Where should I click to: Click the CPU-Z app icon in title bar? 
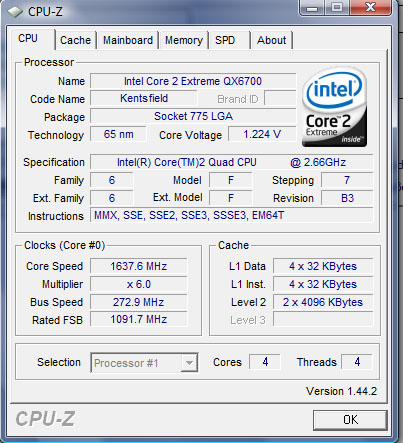coord(15,12)
